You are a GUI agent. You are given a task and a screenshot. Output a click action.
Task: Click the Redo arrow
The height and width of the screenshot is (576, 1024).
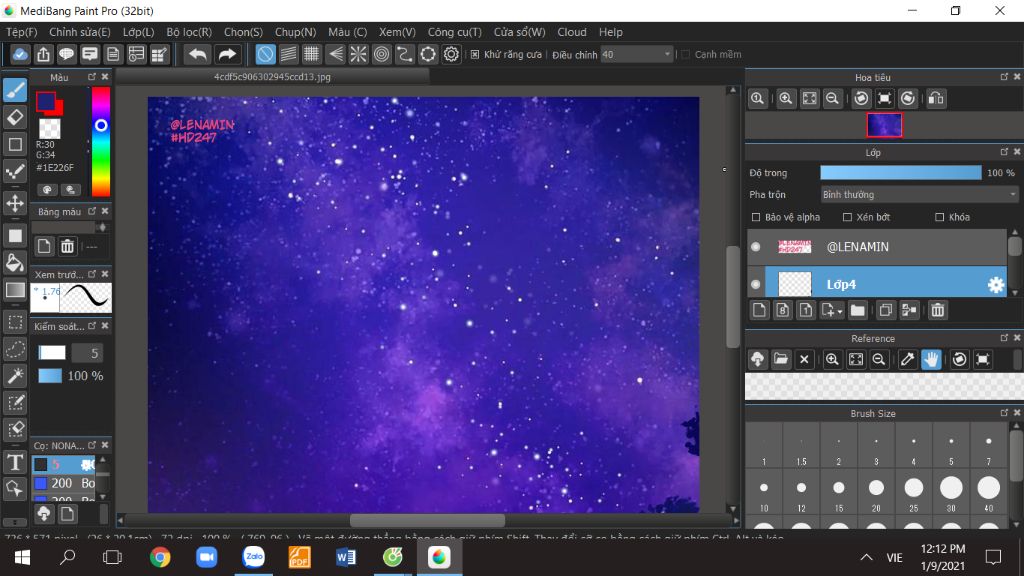(x=227, y=54)
